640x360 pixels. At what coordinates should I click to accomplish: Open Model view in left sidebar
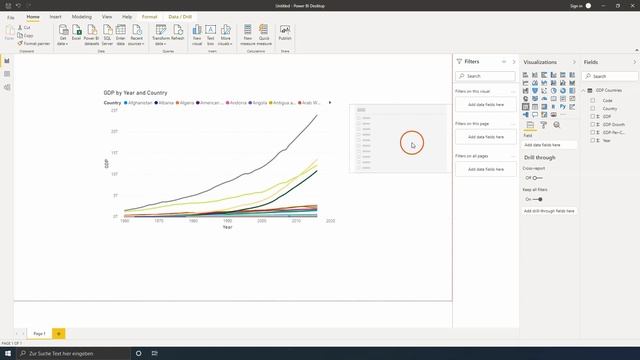[x=7, y=87]
